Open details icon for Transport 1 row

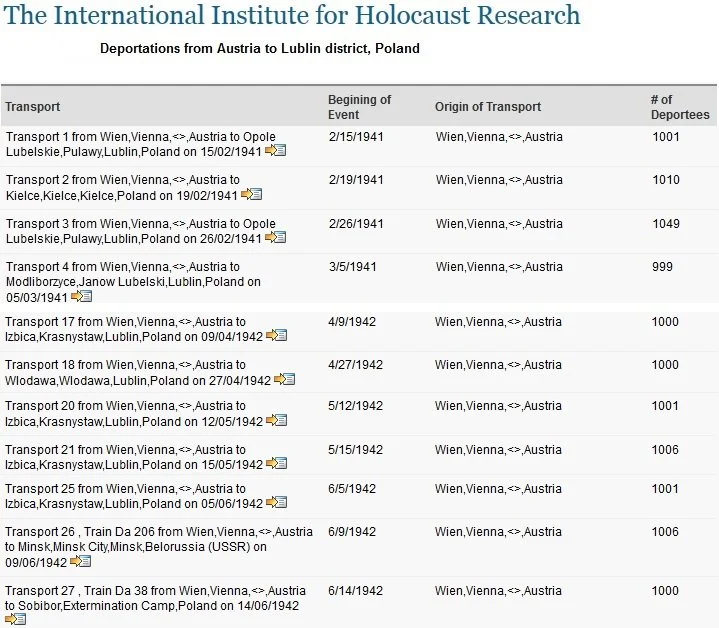[276, 150]
